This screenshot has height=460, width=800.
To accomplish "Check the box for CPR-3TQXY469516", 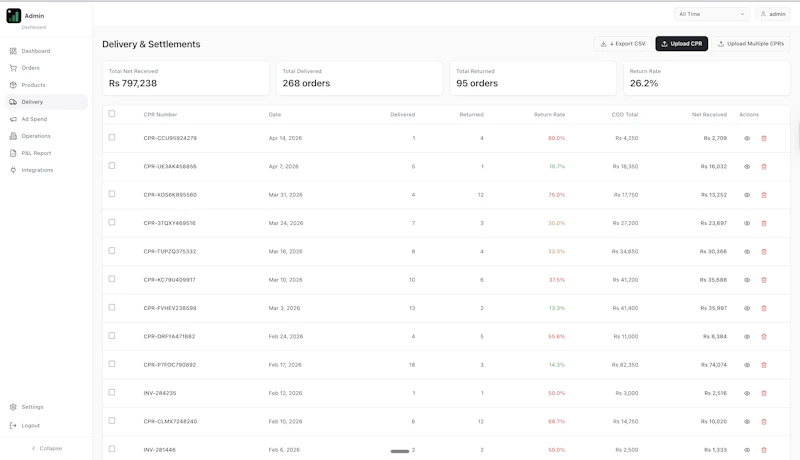I will tap(112, 222).
